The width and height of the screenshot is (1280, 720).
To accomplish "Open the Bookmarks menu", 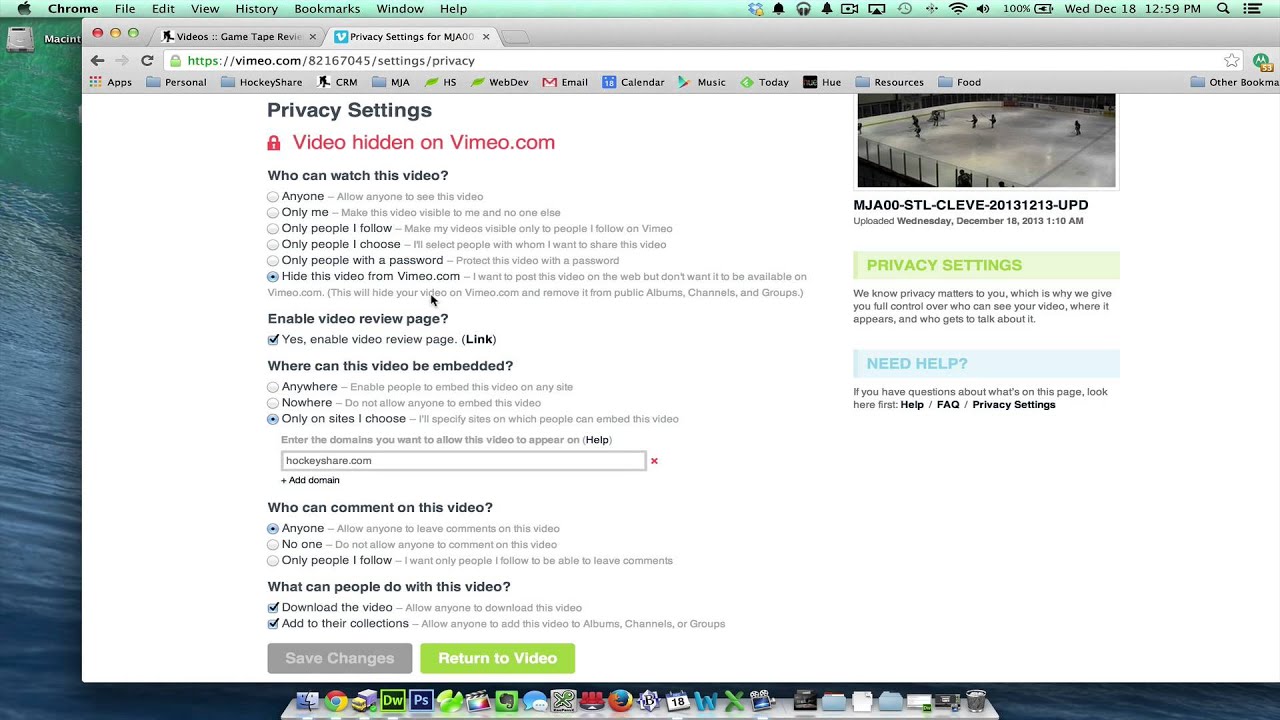I will (x=327, y=9).
